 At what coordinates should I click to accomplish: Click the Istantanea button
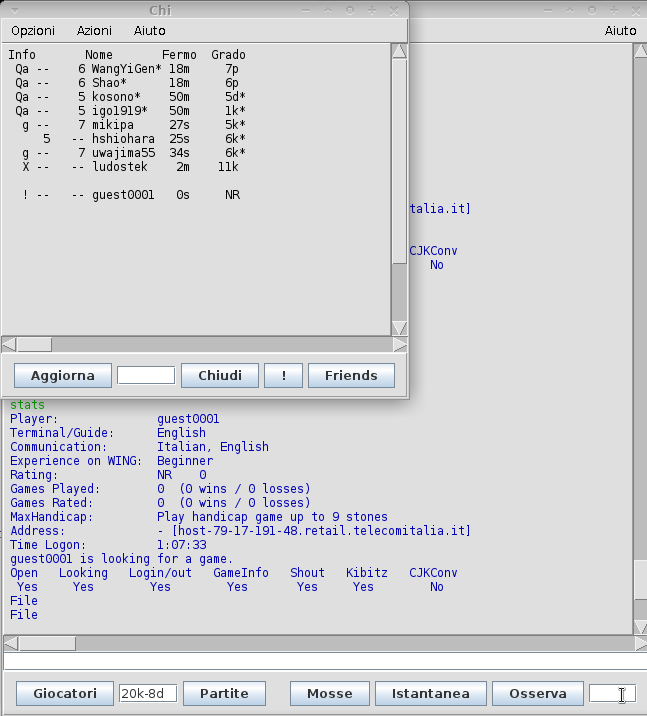pos(430,693)
